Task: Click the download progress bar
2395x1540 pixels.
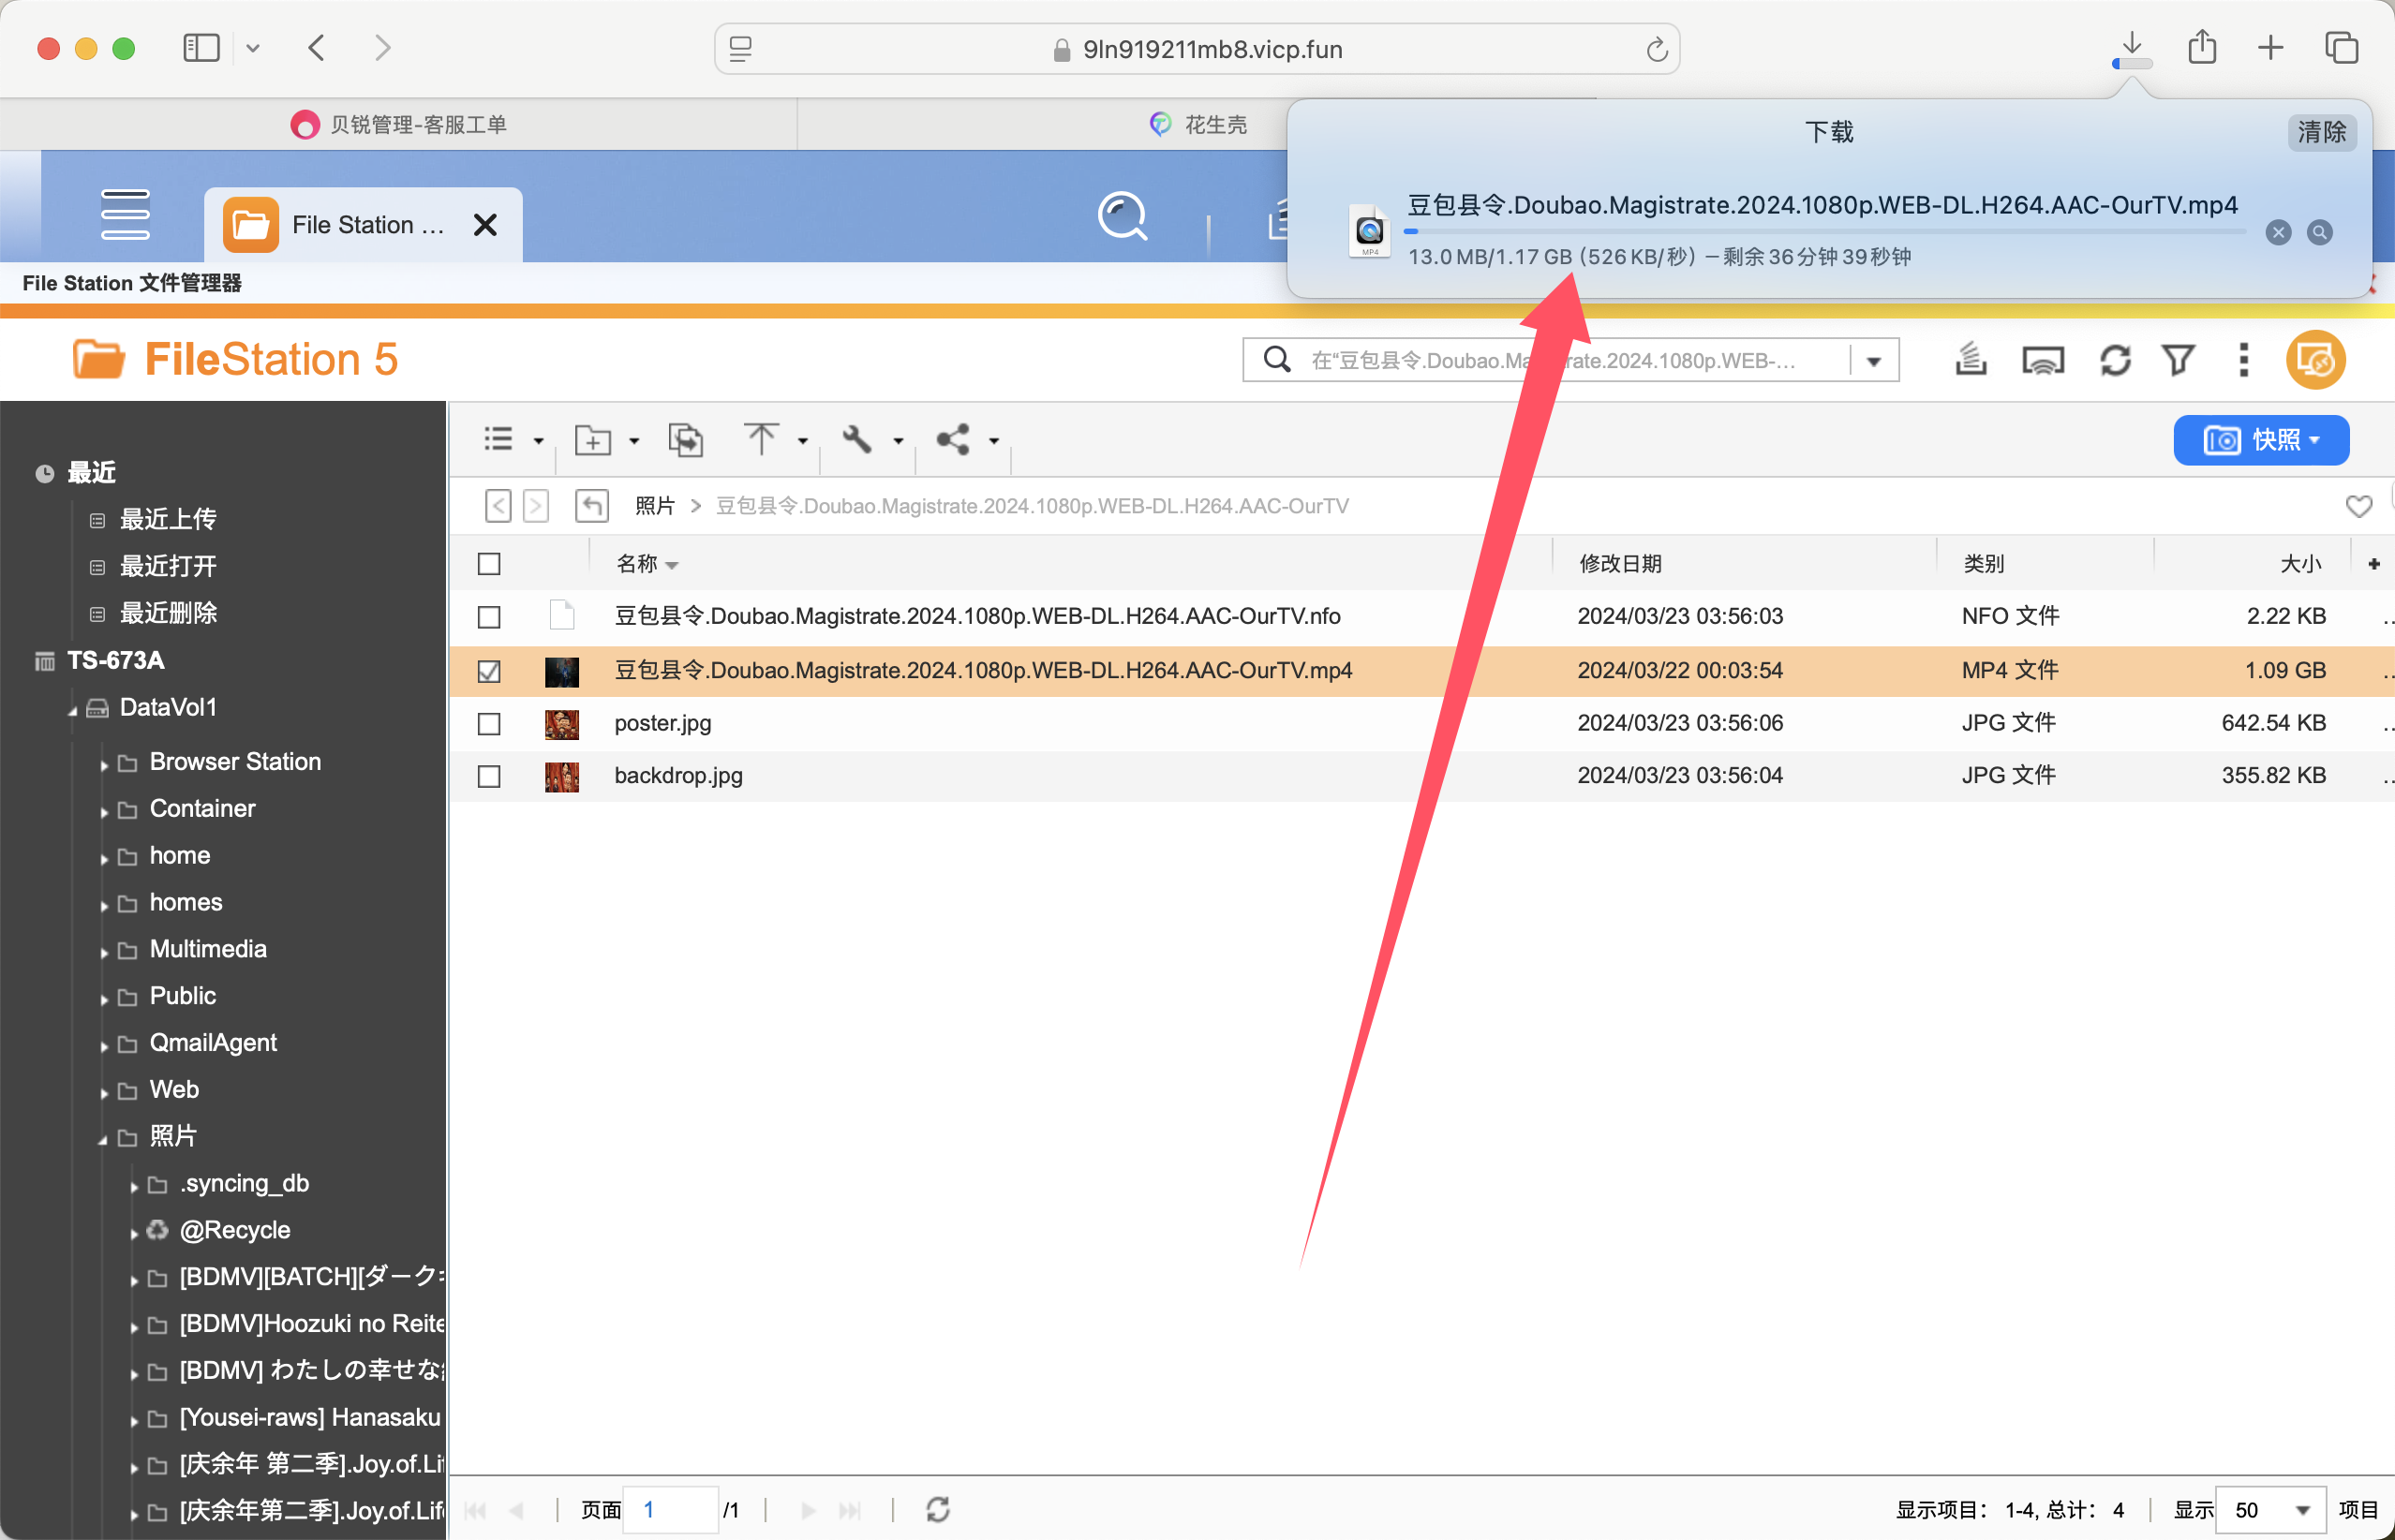Action: (x=1825, y=232)
